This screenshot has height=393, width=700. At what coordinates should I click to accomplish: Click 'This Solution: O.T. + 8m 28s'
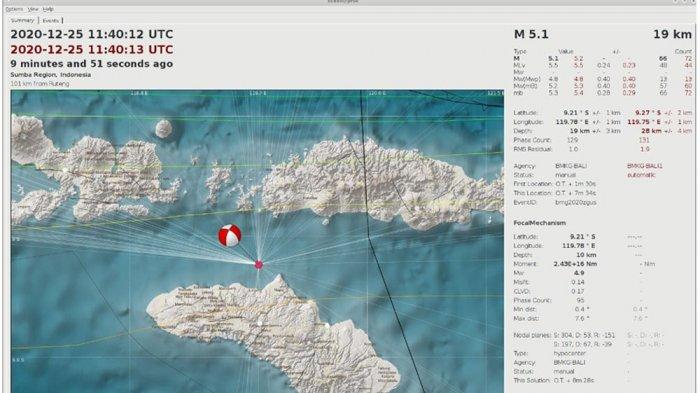click(554, 380)
